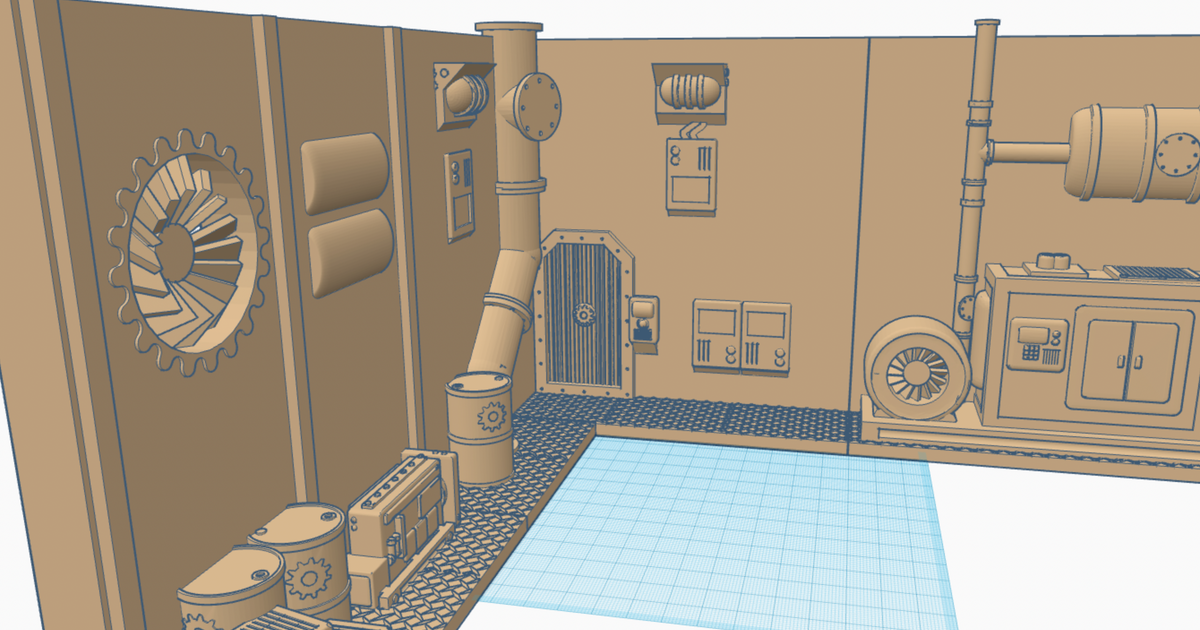1200x630 pixels.
Task: Select the oval boiler unit on the back wall
Action: point(688,90)
